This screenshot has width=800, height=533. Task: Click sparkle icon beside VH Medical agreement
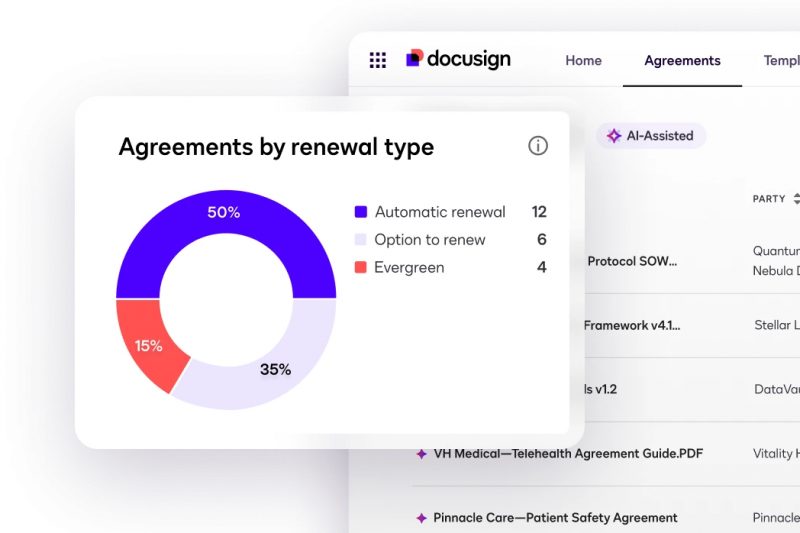pyautogui.click(x=421, y=453)
